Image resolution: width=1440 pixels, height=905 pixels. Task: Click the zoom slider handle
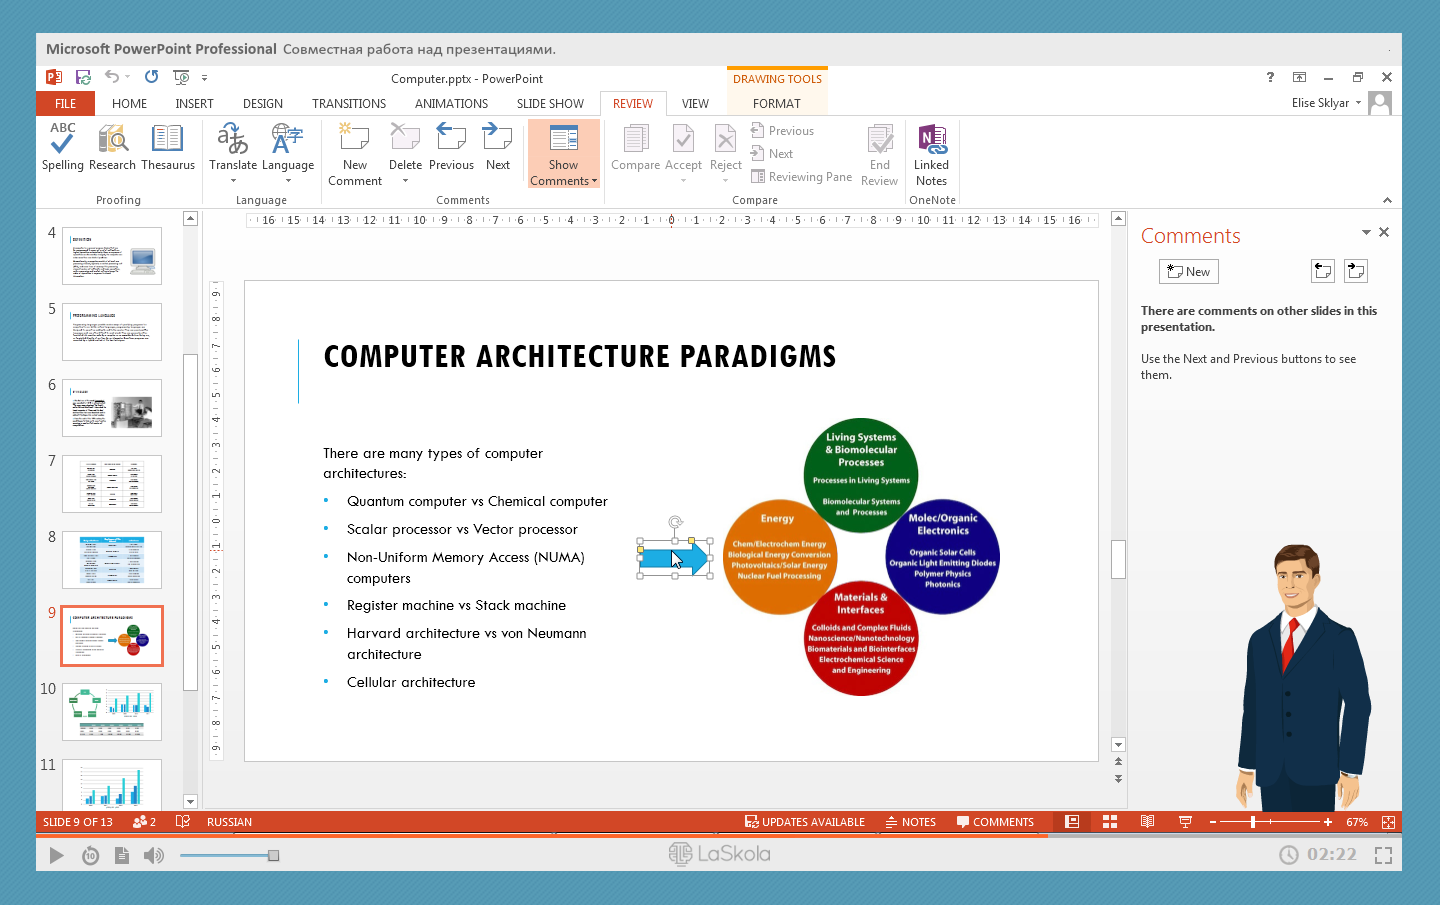tap(1253, 822)
